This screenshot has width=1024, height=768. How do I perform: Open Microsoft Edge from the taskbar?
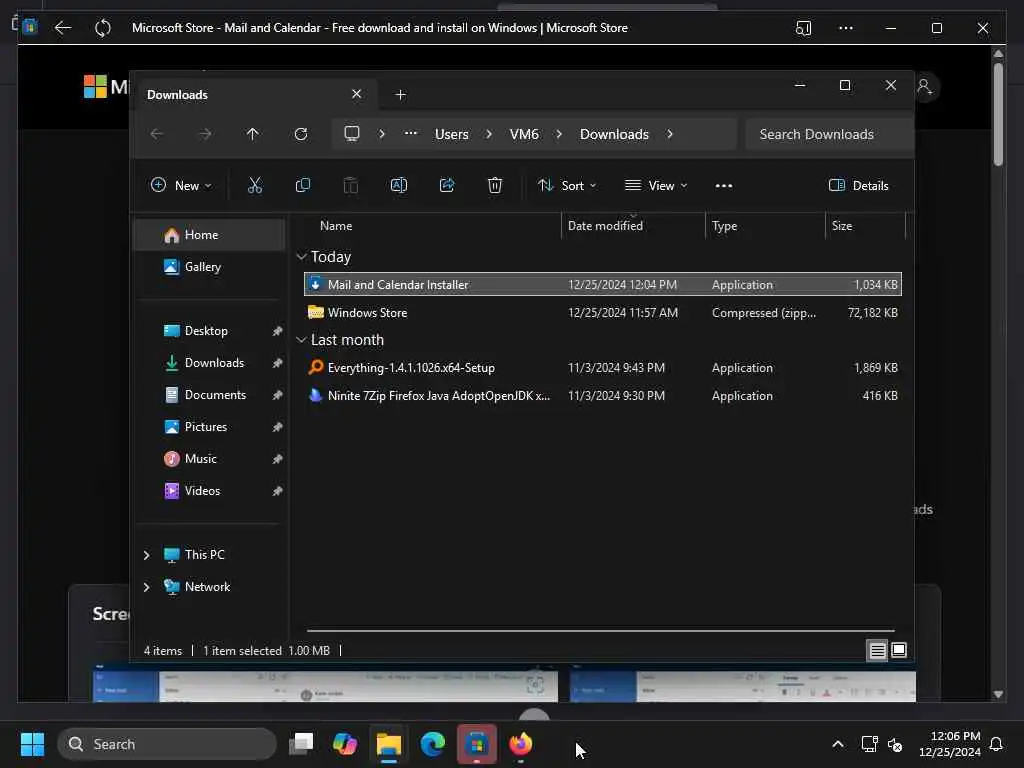click(x=432, y=744)
